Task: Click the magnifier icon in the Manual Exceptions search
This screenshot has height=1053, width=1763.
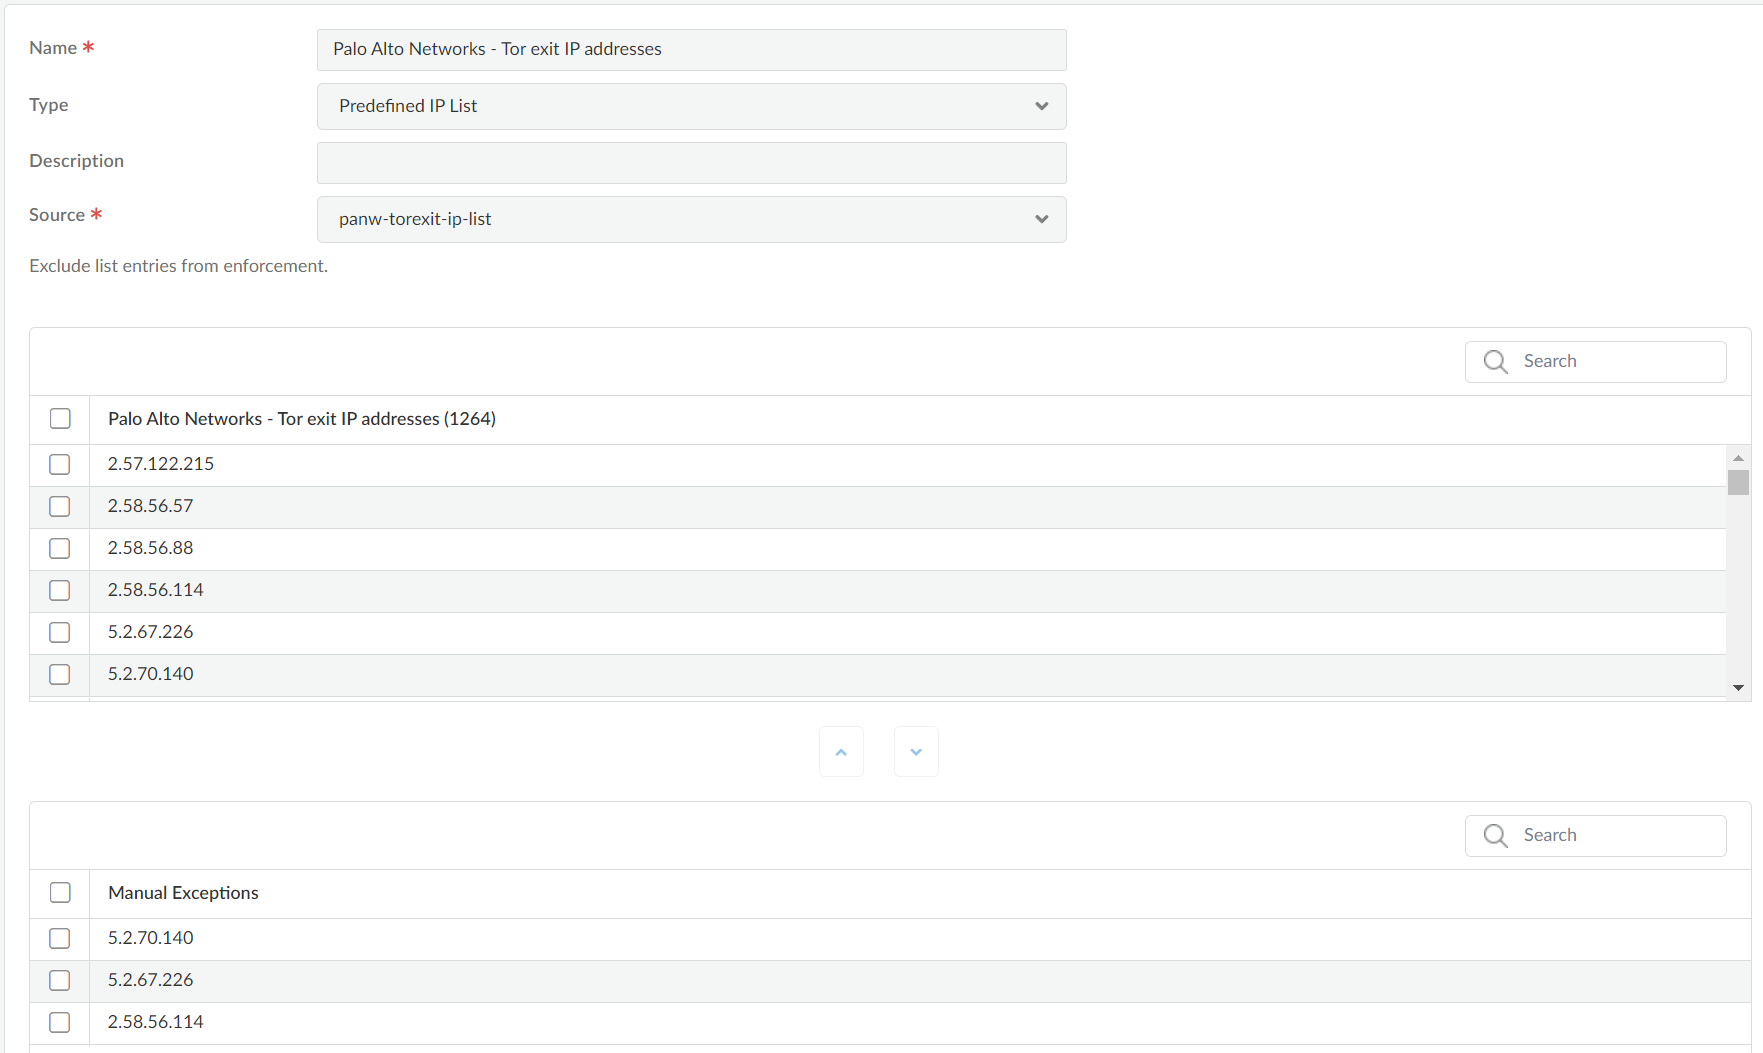Action: click(1495, 836)
